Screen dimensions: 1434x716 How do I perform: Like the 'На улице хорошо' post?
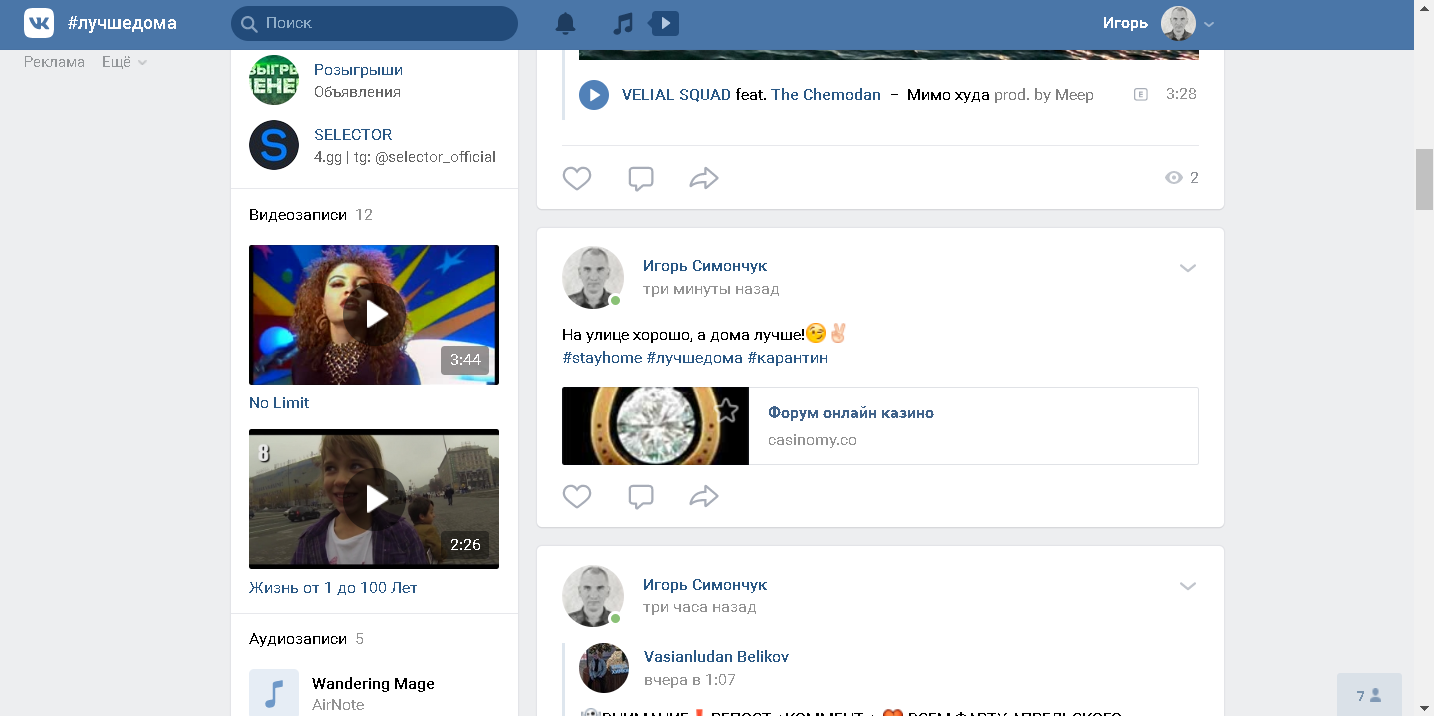pos(577,496)
